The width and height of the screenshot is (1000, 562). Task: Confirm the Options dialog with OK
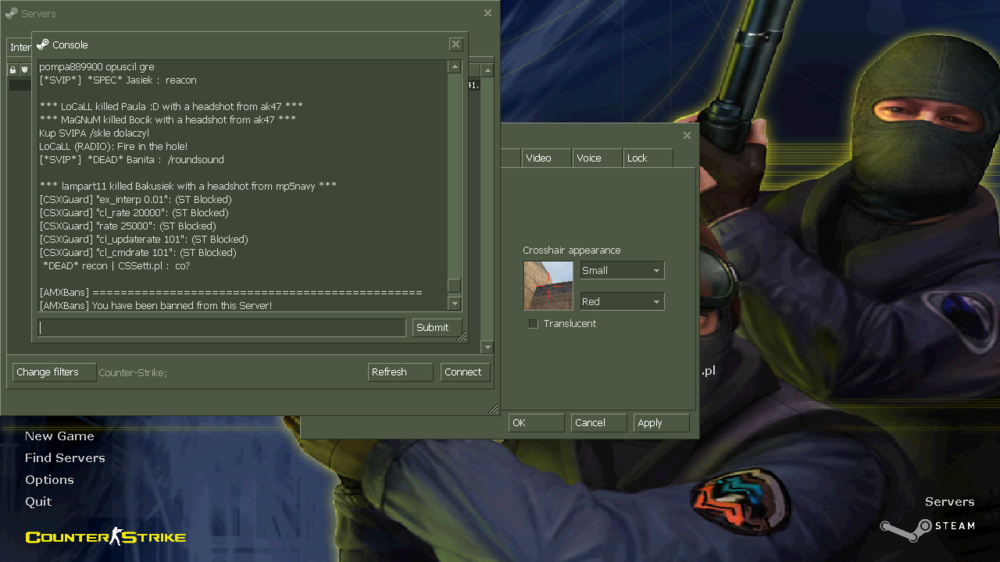(536, 423)
